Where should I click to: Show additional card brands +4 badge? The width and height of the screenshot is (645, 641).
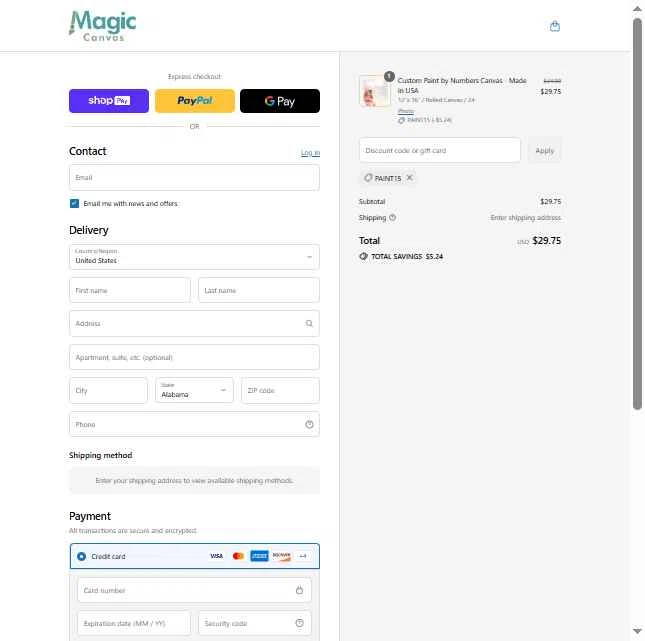point(303,556)
